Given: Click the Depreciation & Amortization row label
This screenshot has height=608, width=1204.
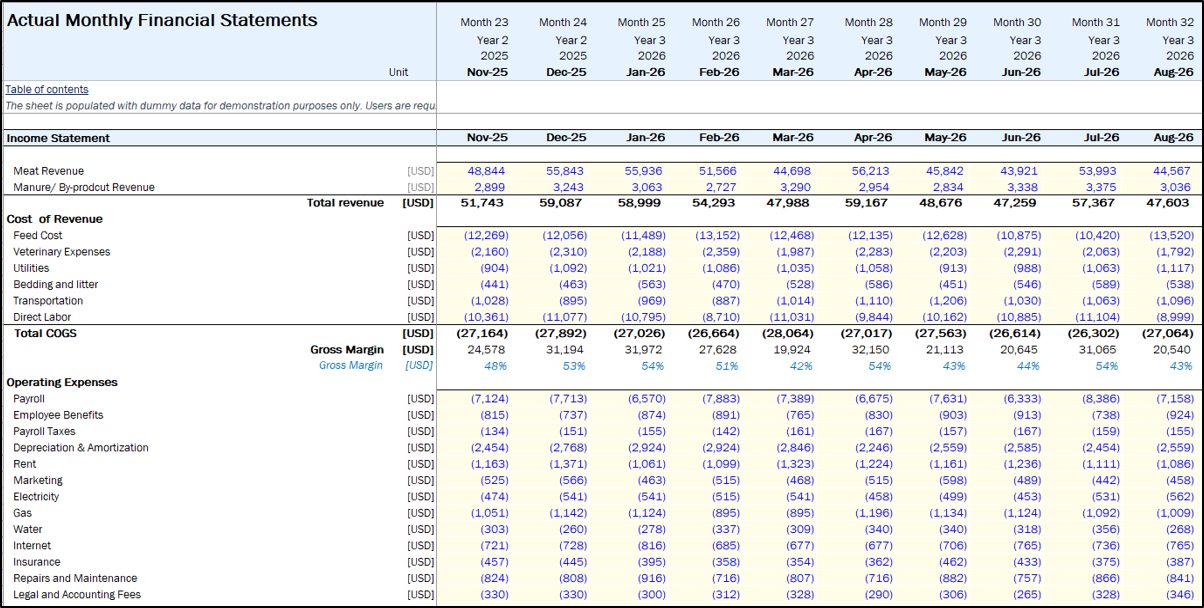Looking at the screenshot, I should coord(81,448).
